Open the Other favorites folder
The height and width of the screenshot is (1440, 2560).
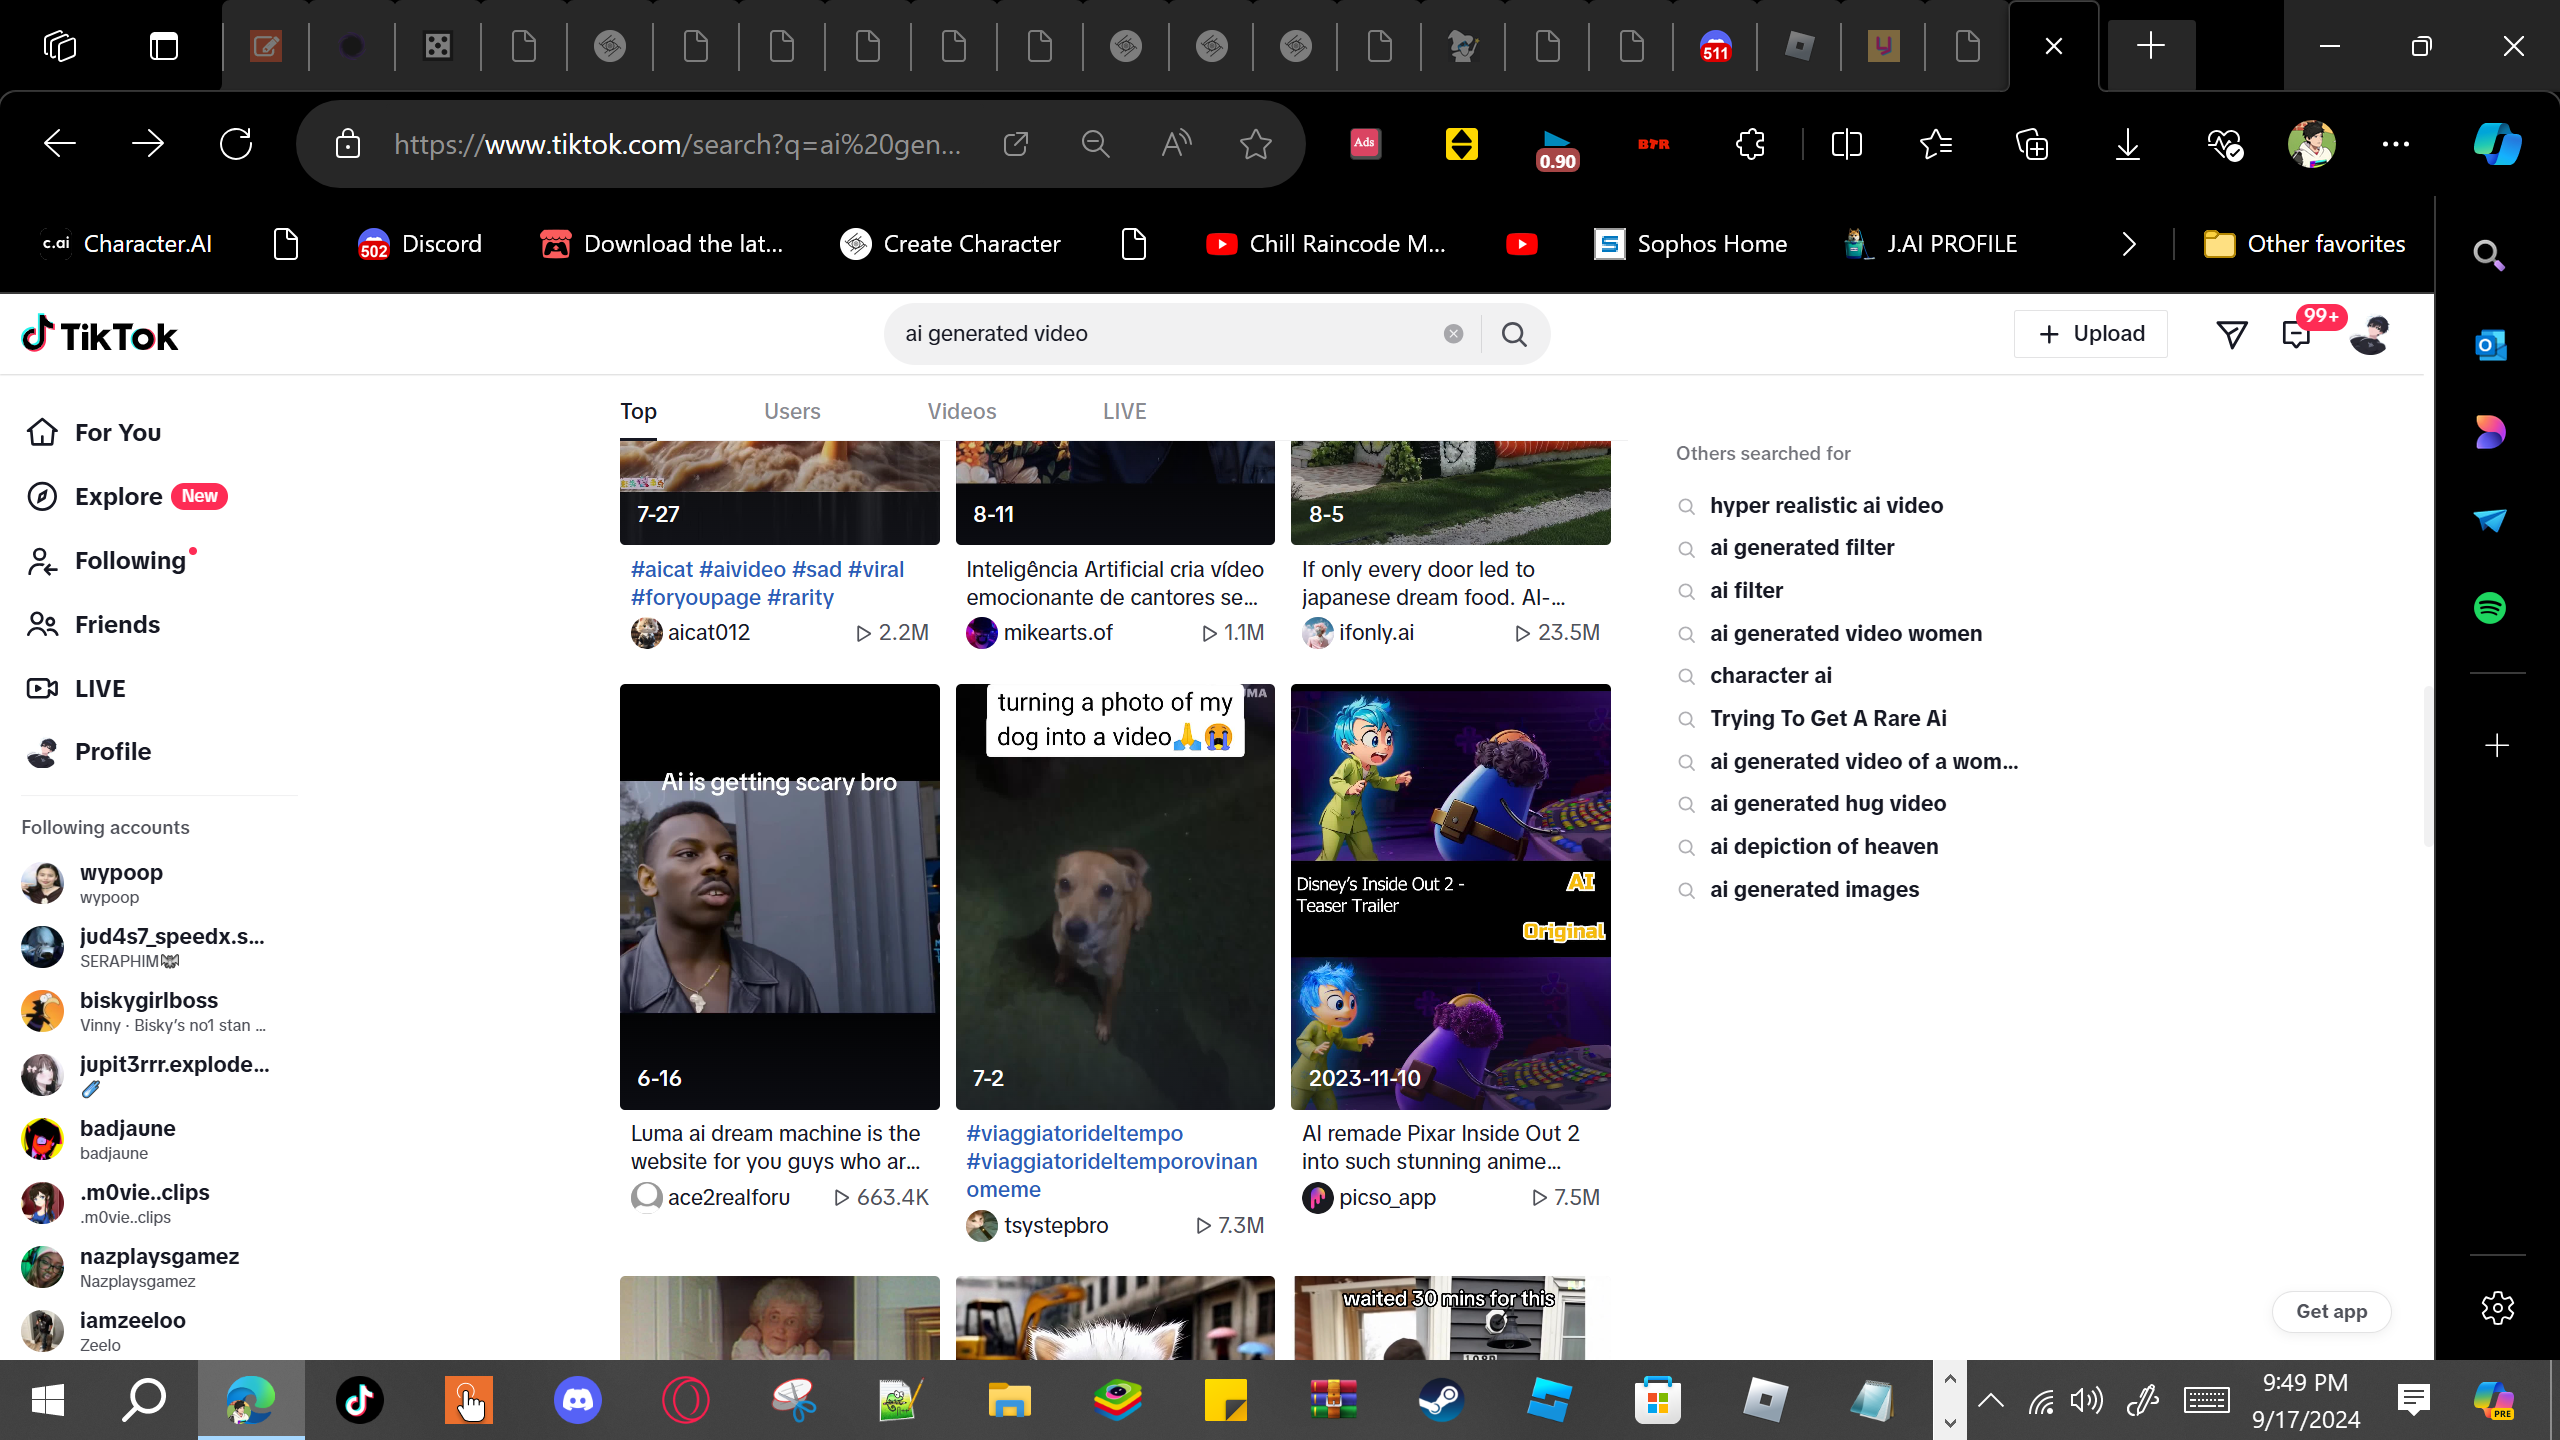[2304, 244]
